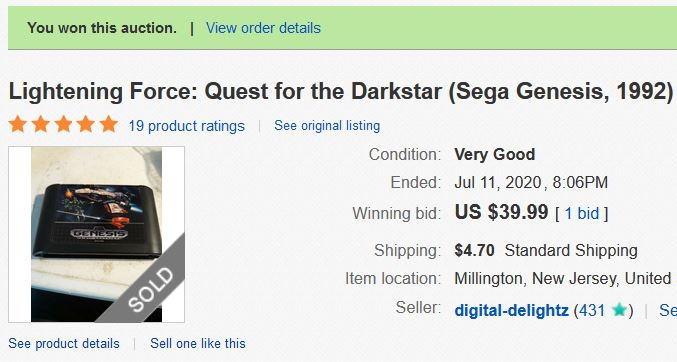This screenshot has height=362, width=677.
Task: Click Sell one like this
Action: point(198,343)
